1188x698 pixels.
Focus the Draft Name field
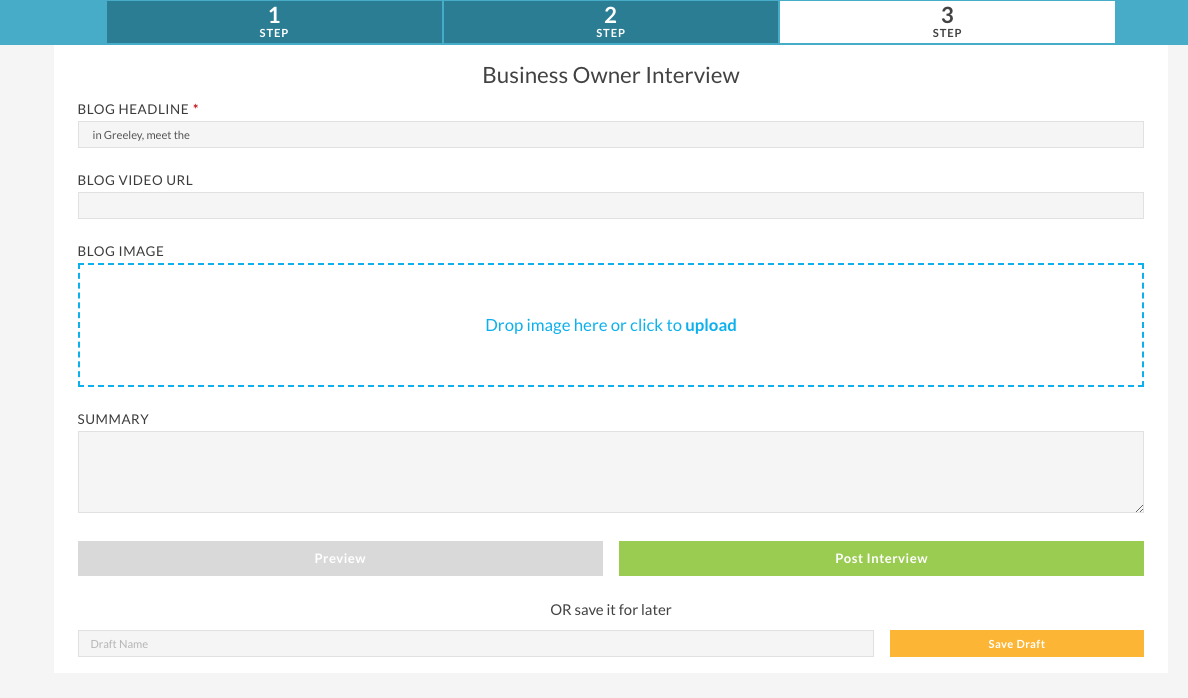(x=476, y=643)
